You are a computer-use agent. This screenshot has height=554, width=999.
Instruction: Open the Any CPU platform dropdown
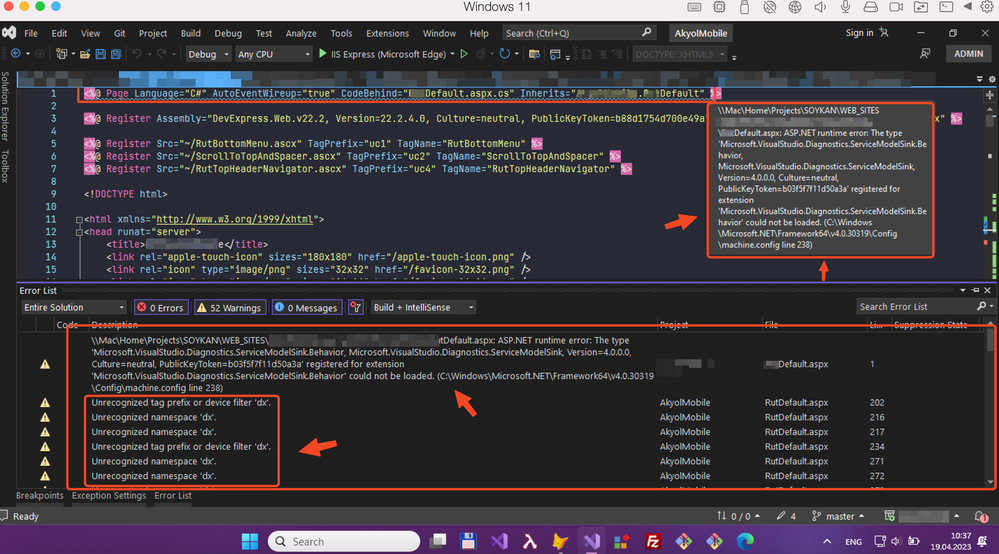pos(273,54)
